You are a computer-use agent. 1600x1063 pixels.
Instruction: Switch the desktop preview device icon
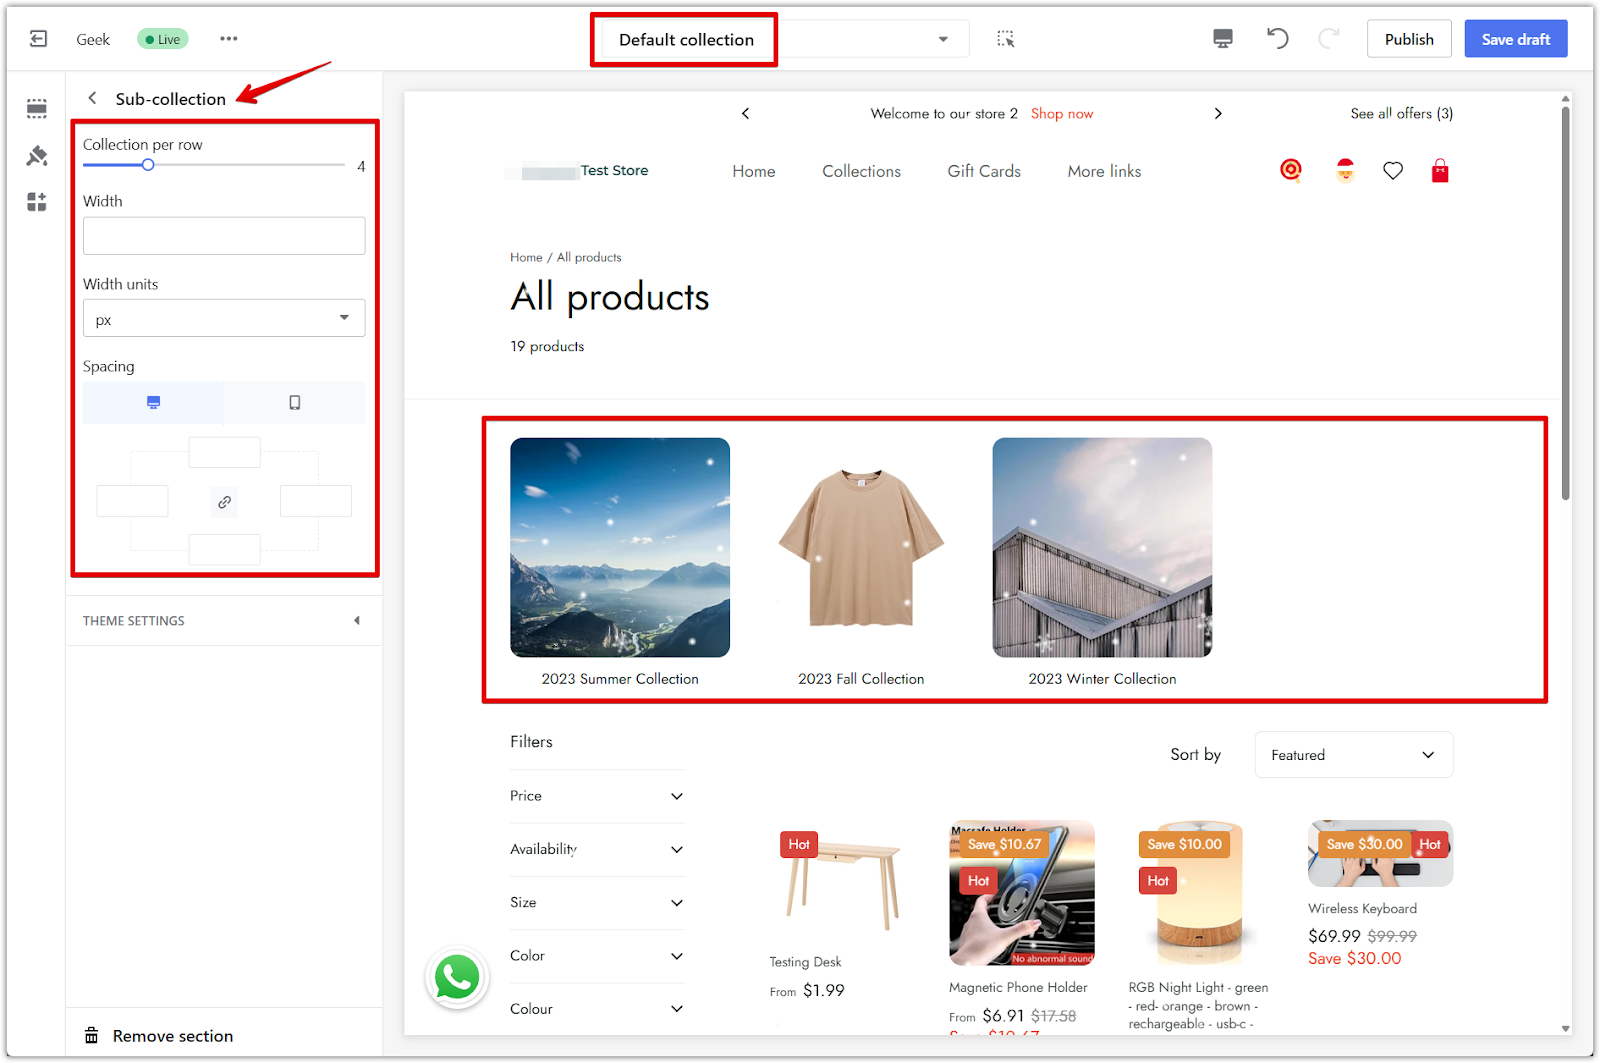pos(1223,39)
